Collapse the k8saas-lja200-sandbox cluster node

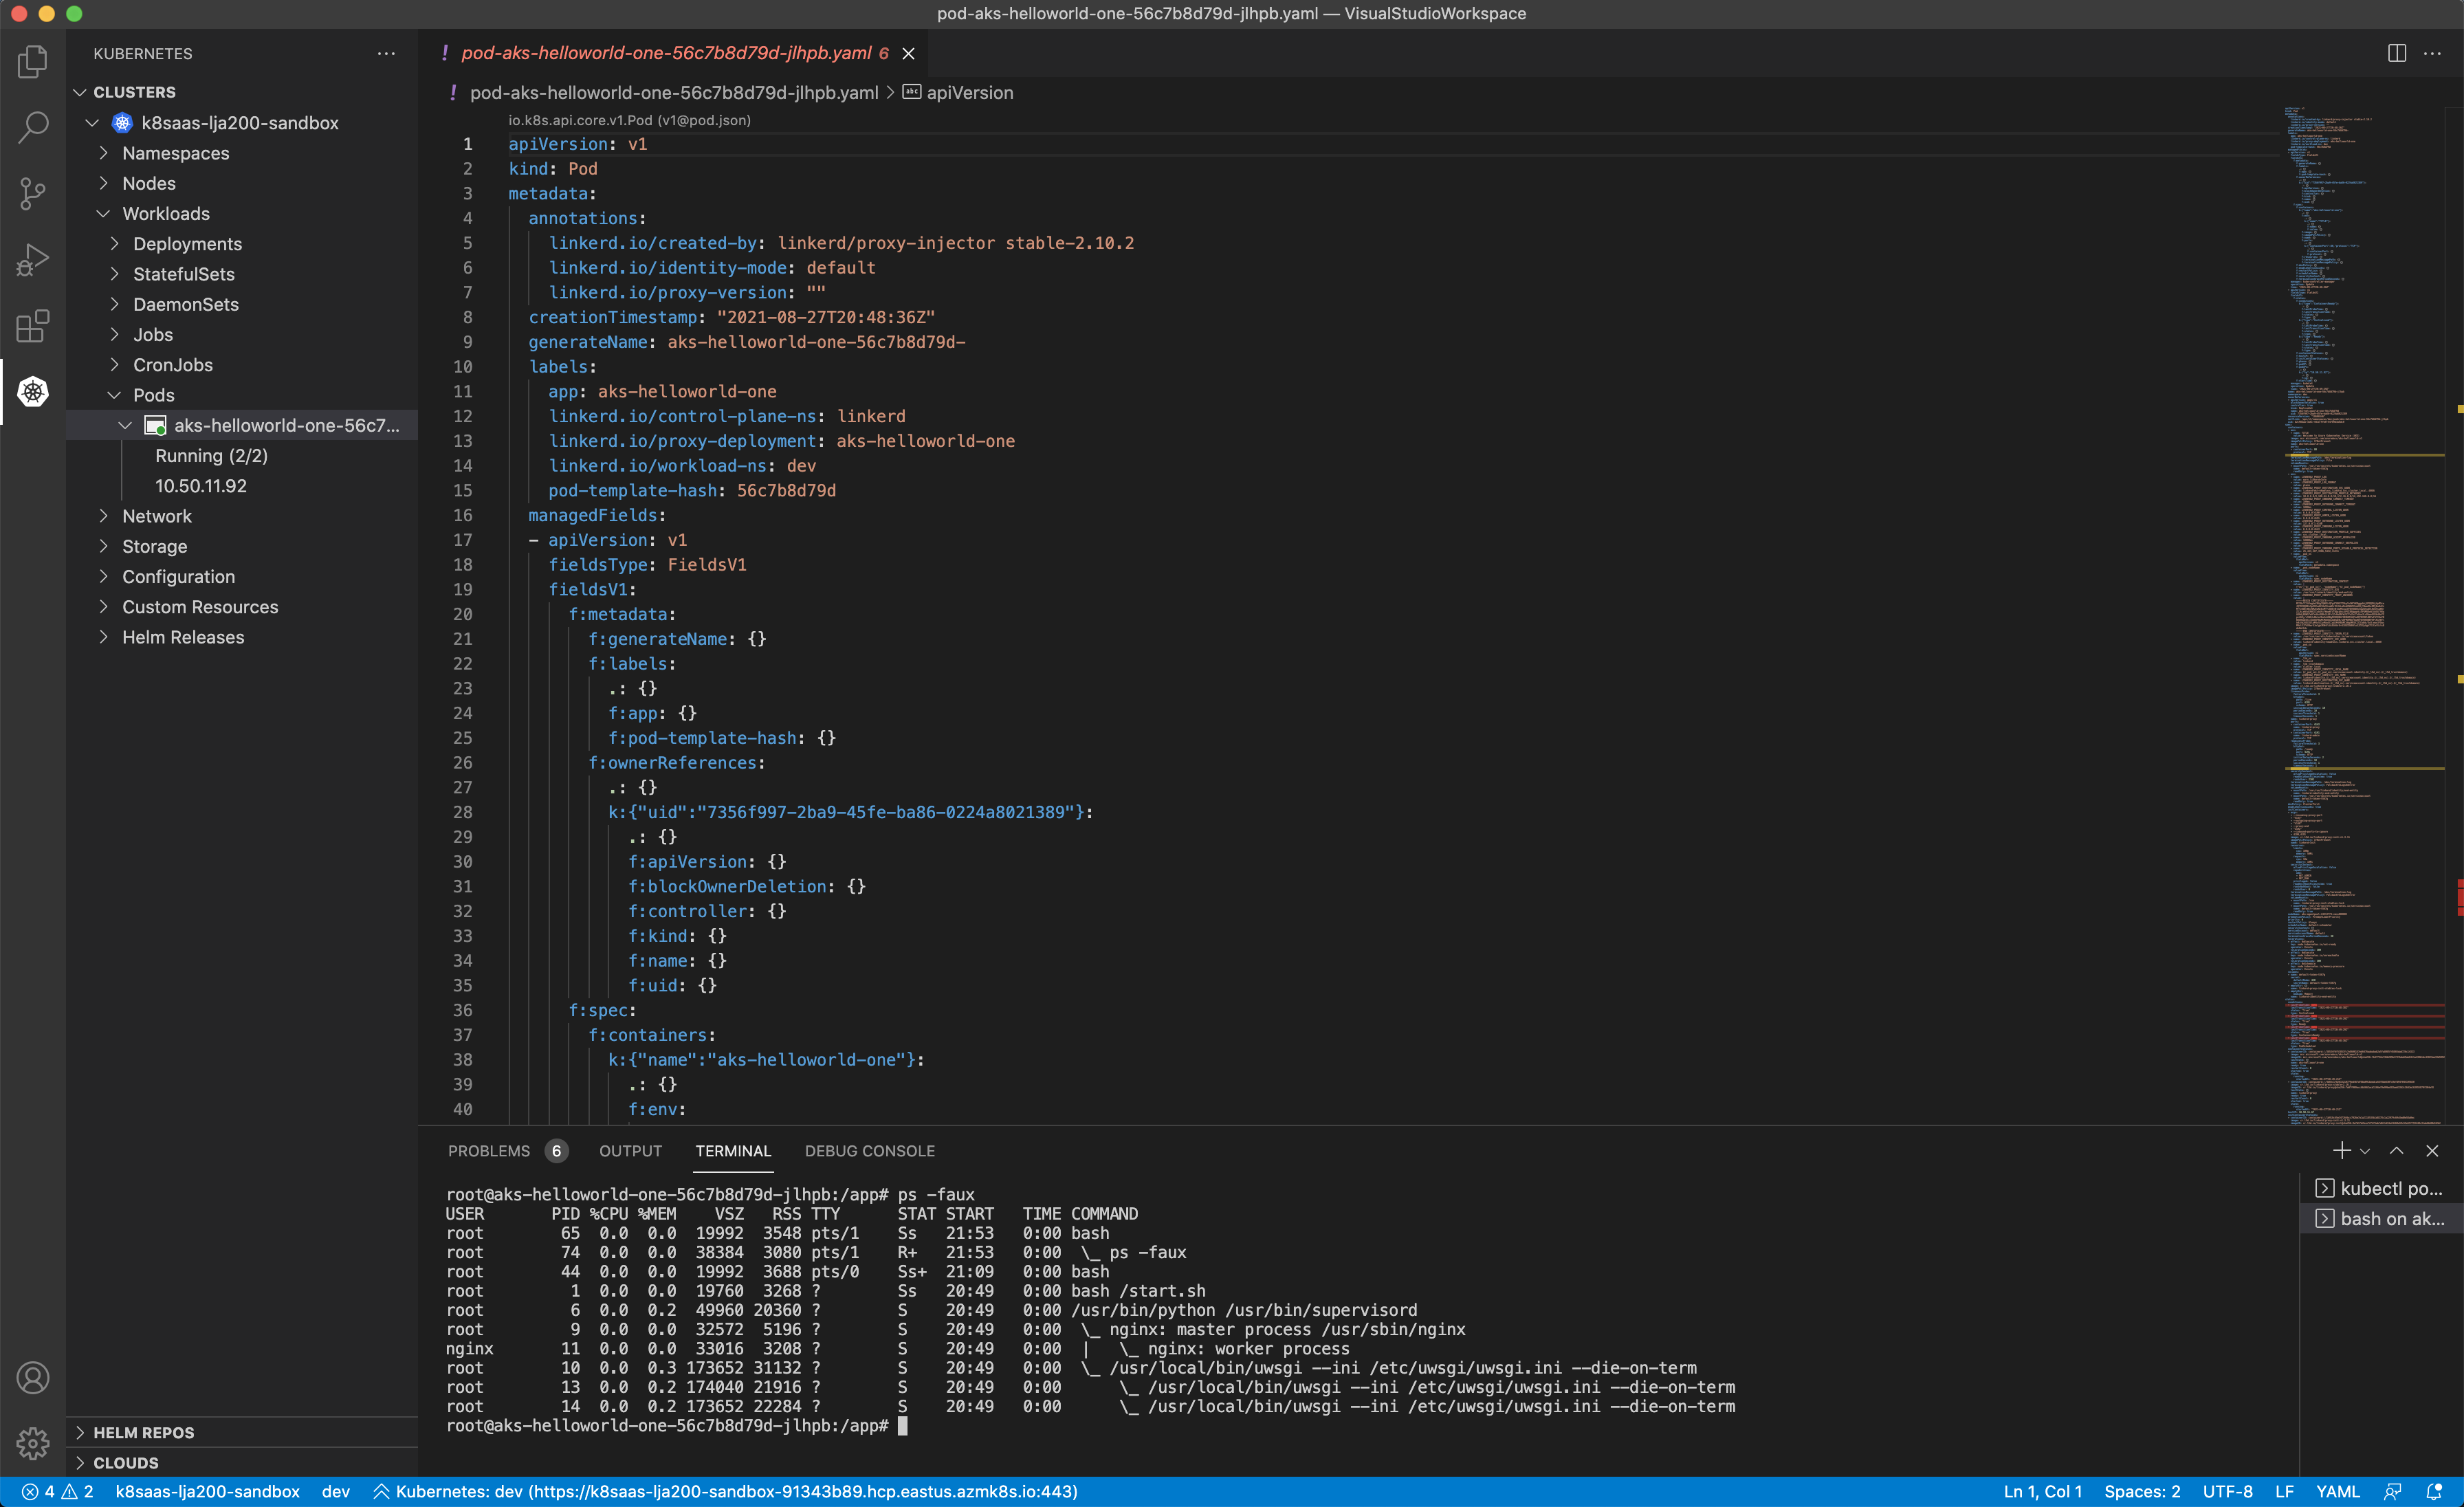click(92, 122)
